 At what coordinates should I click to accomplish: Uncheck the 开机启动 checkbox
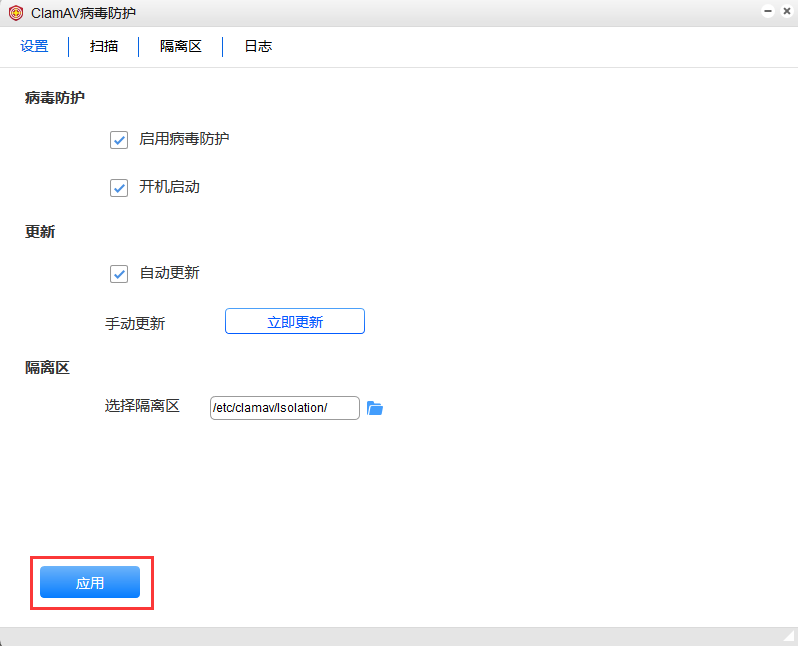tap(119, 188)
